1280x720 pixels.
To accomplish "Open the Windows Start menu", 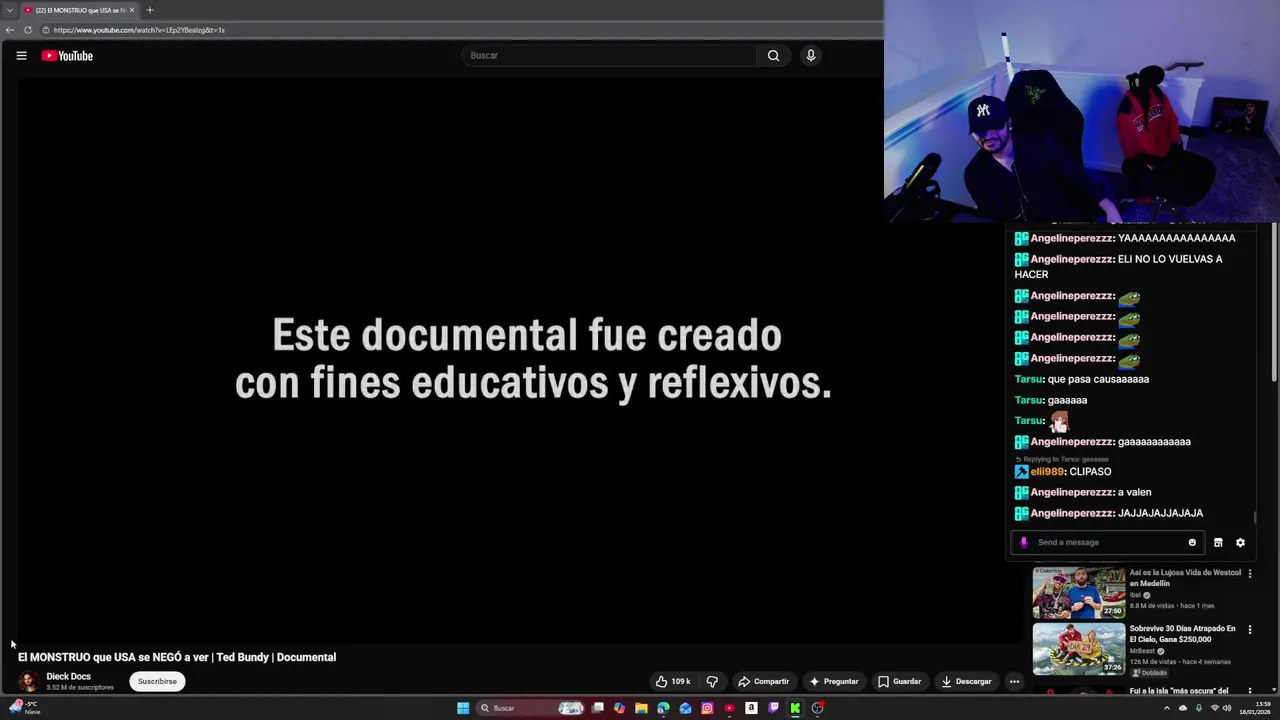I will 463,708.
